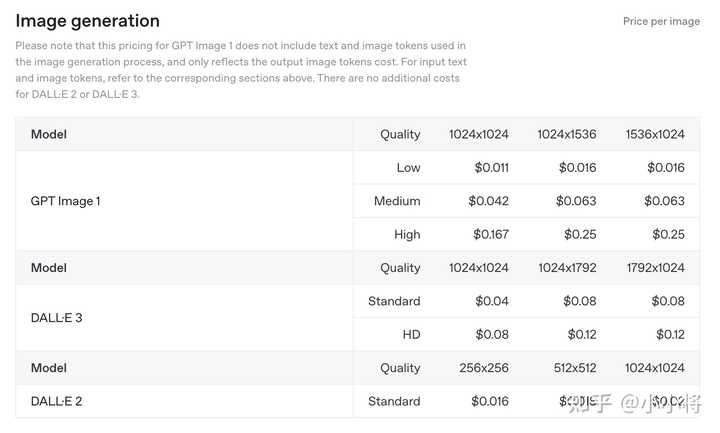The height and width of the screenshot is (433, 720).
Task: Click the $0.011 Low quality price
Action: [489, 167]
